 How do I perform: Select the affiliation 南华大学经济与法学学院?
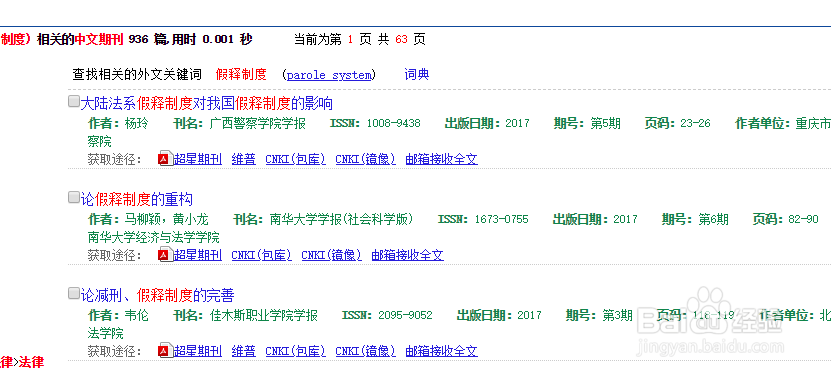[x=153, y=237]
